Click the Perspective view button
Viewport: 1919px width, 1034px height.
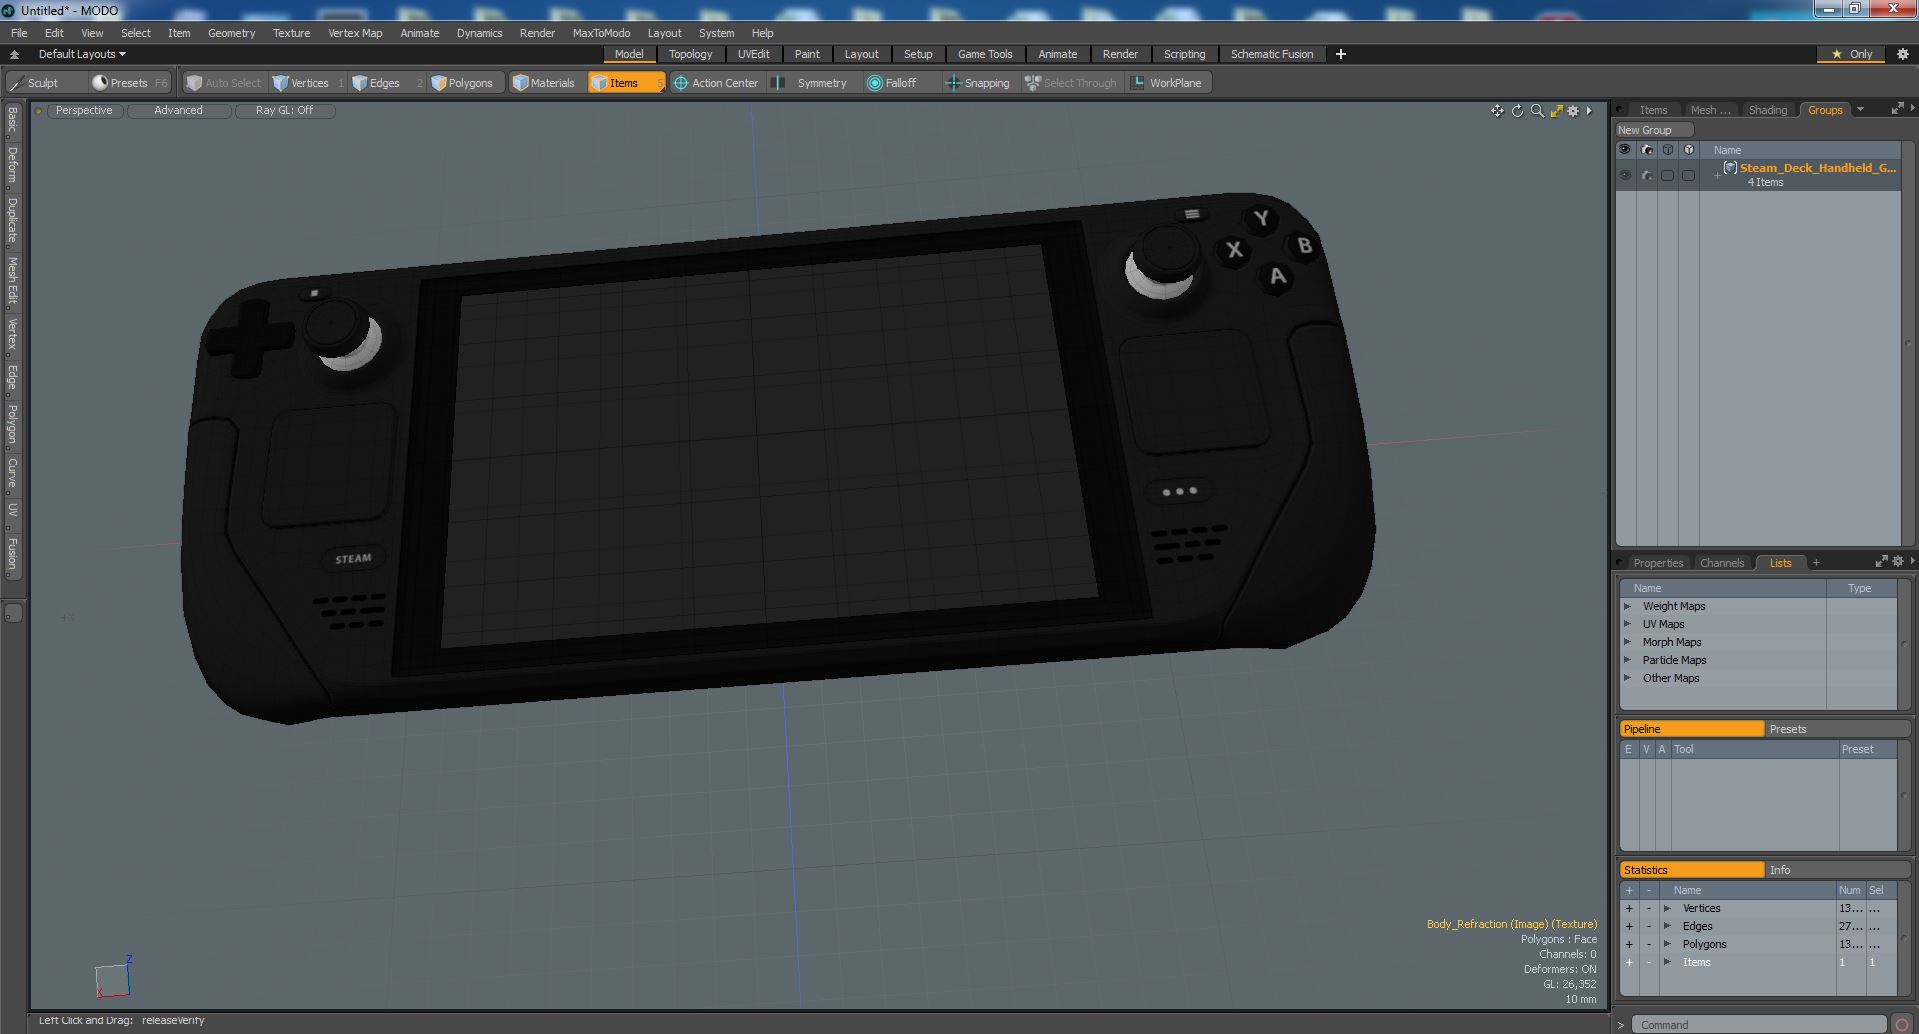click(x=84, y=111)
